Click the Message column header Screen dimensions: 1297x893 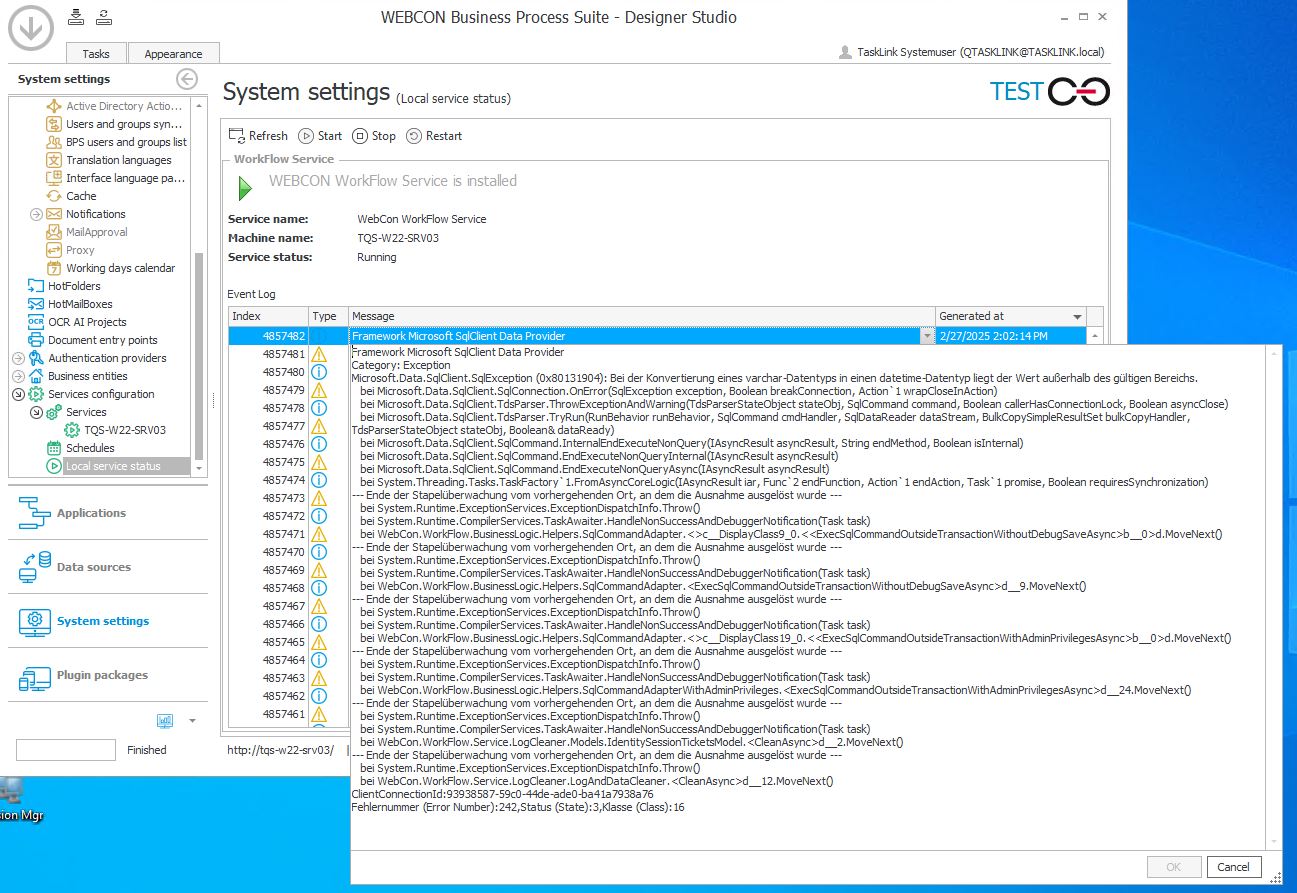point(641,316)
